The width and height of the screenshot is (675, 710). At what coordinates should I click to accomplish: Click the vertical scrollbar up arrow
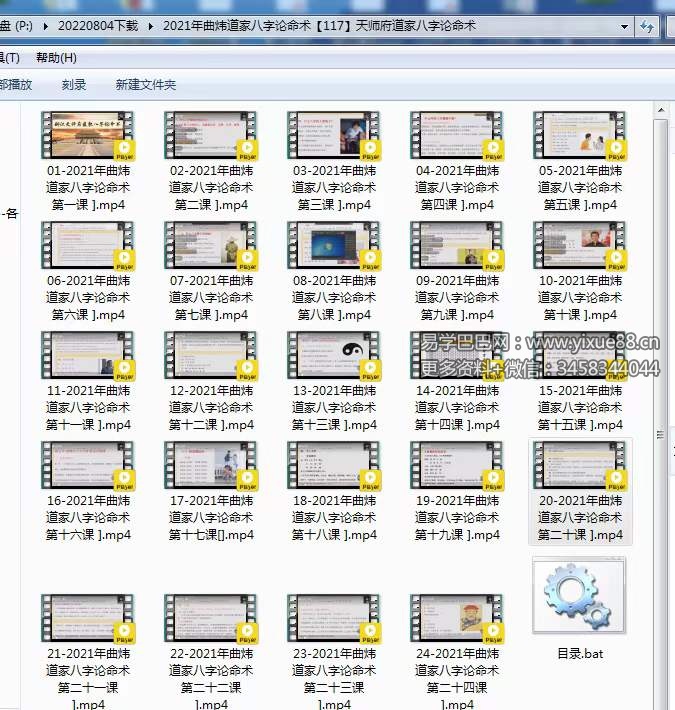(x=661, y=110)
